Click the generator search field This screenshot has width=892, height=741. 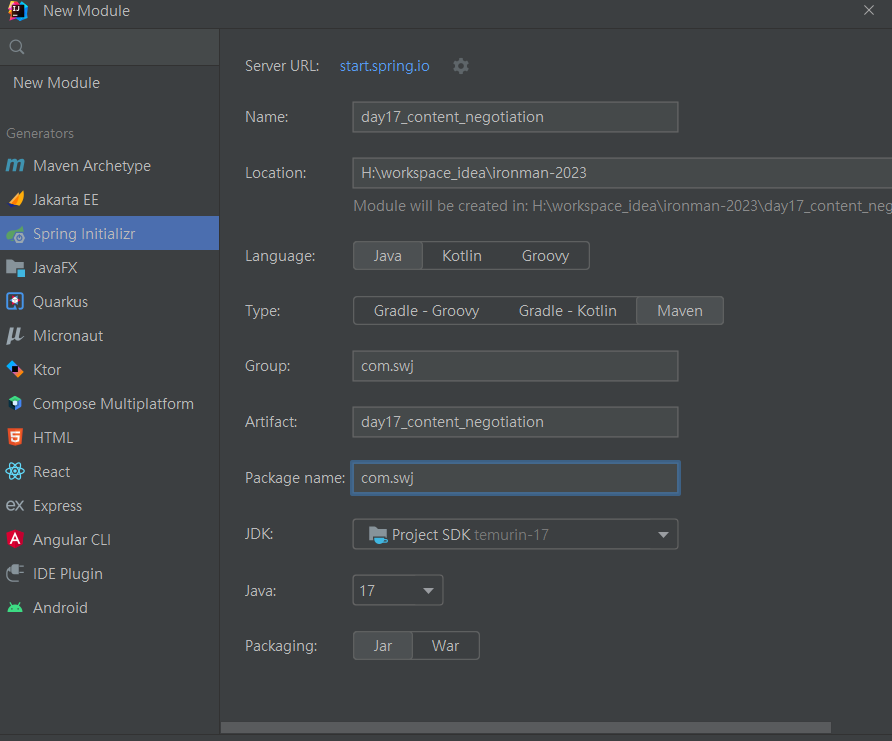pos(109,47)
